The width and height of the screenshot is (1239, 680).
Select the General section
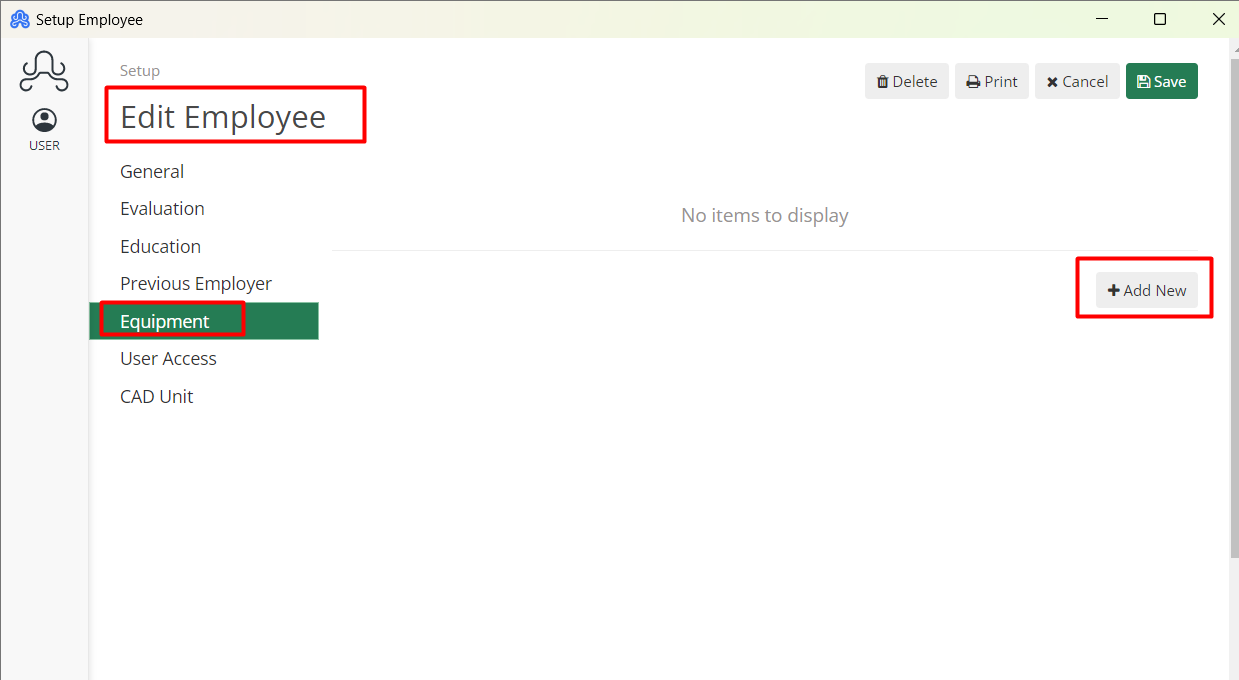[x=152, y=171]
